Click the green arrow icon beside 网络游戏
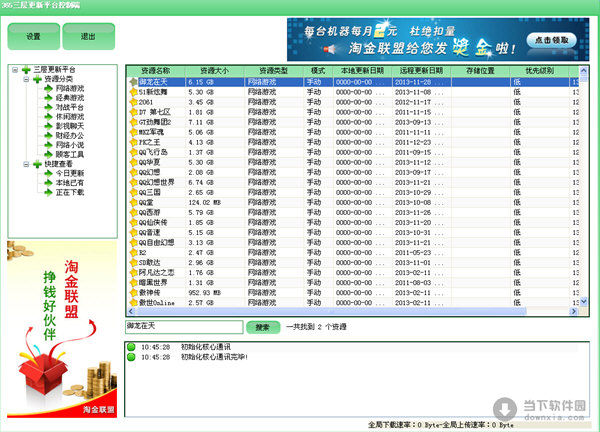Image resolution: width=600 pixels, height=432 pixels. (48, 88)
